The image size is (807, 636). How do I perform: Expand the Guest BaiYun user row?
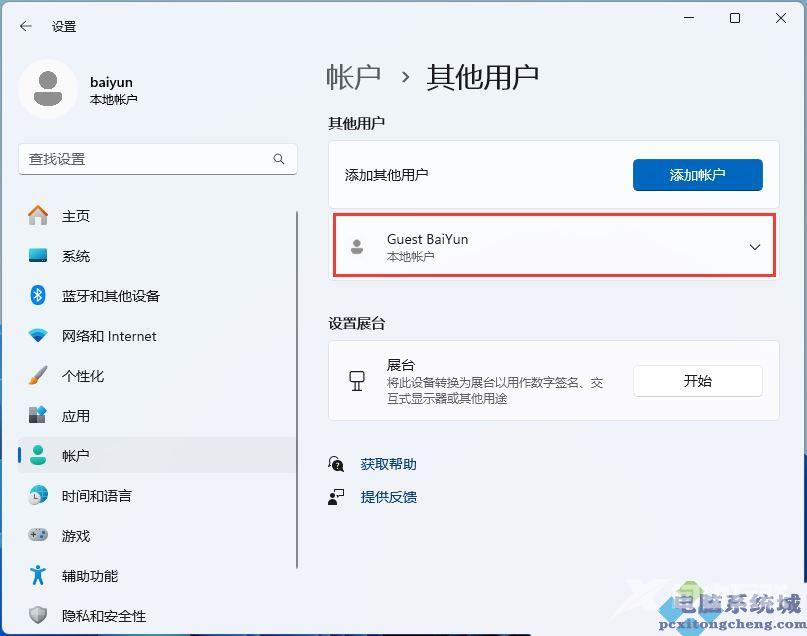coord(554,246)
